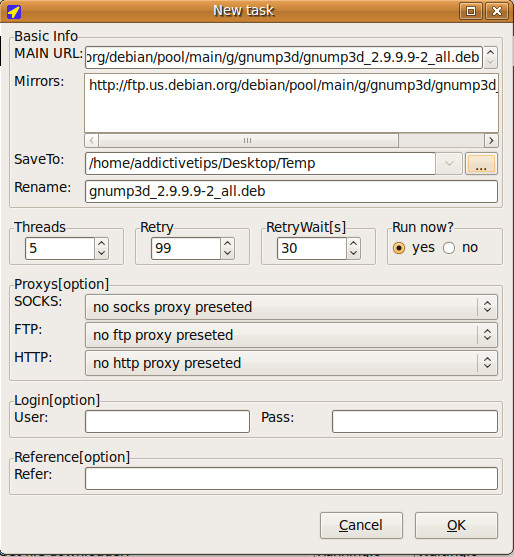The image size is (514, 557).
Task: Click the Mirrors horizontal scrollbar thumb
Action: [248, 141]
